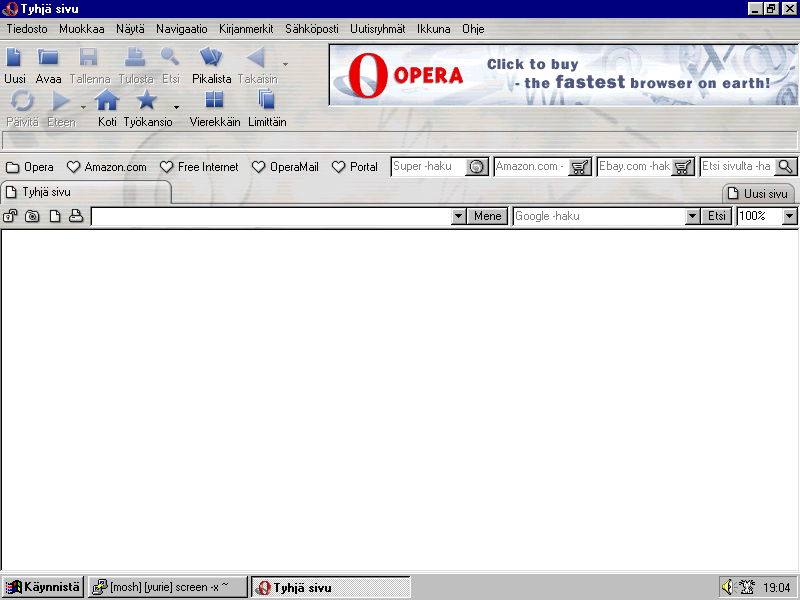Focus the address URL input field
The image size is (800, 600).
pyautogui.click(x=271, y=216)
